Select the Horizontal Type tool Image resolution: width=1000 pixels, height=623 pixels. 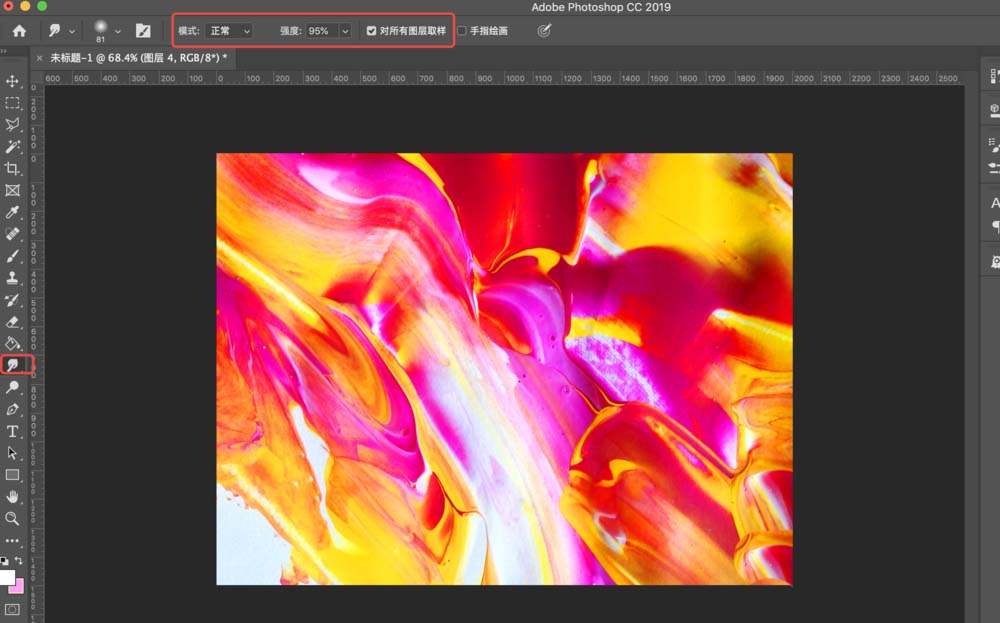(13, 431)
